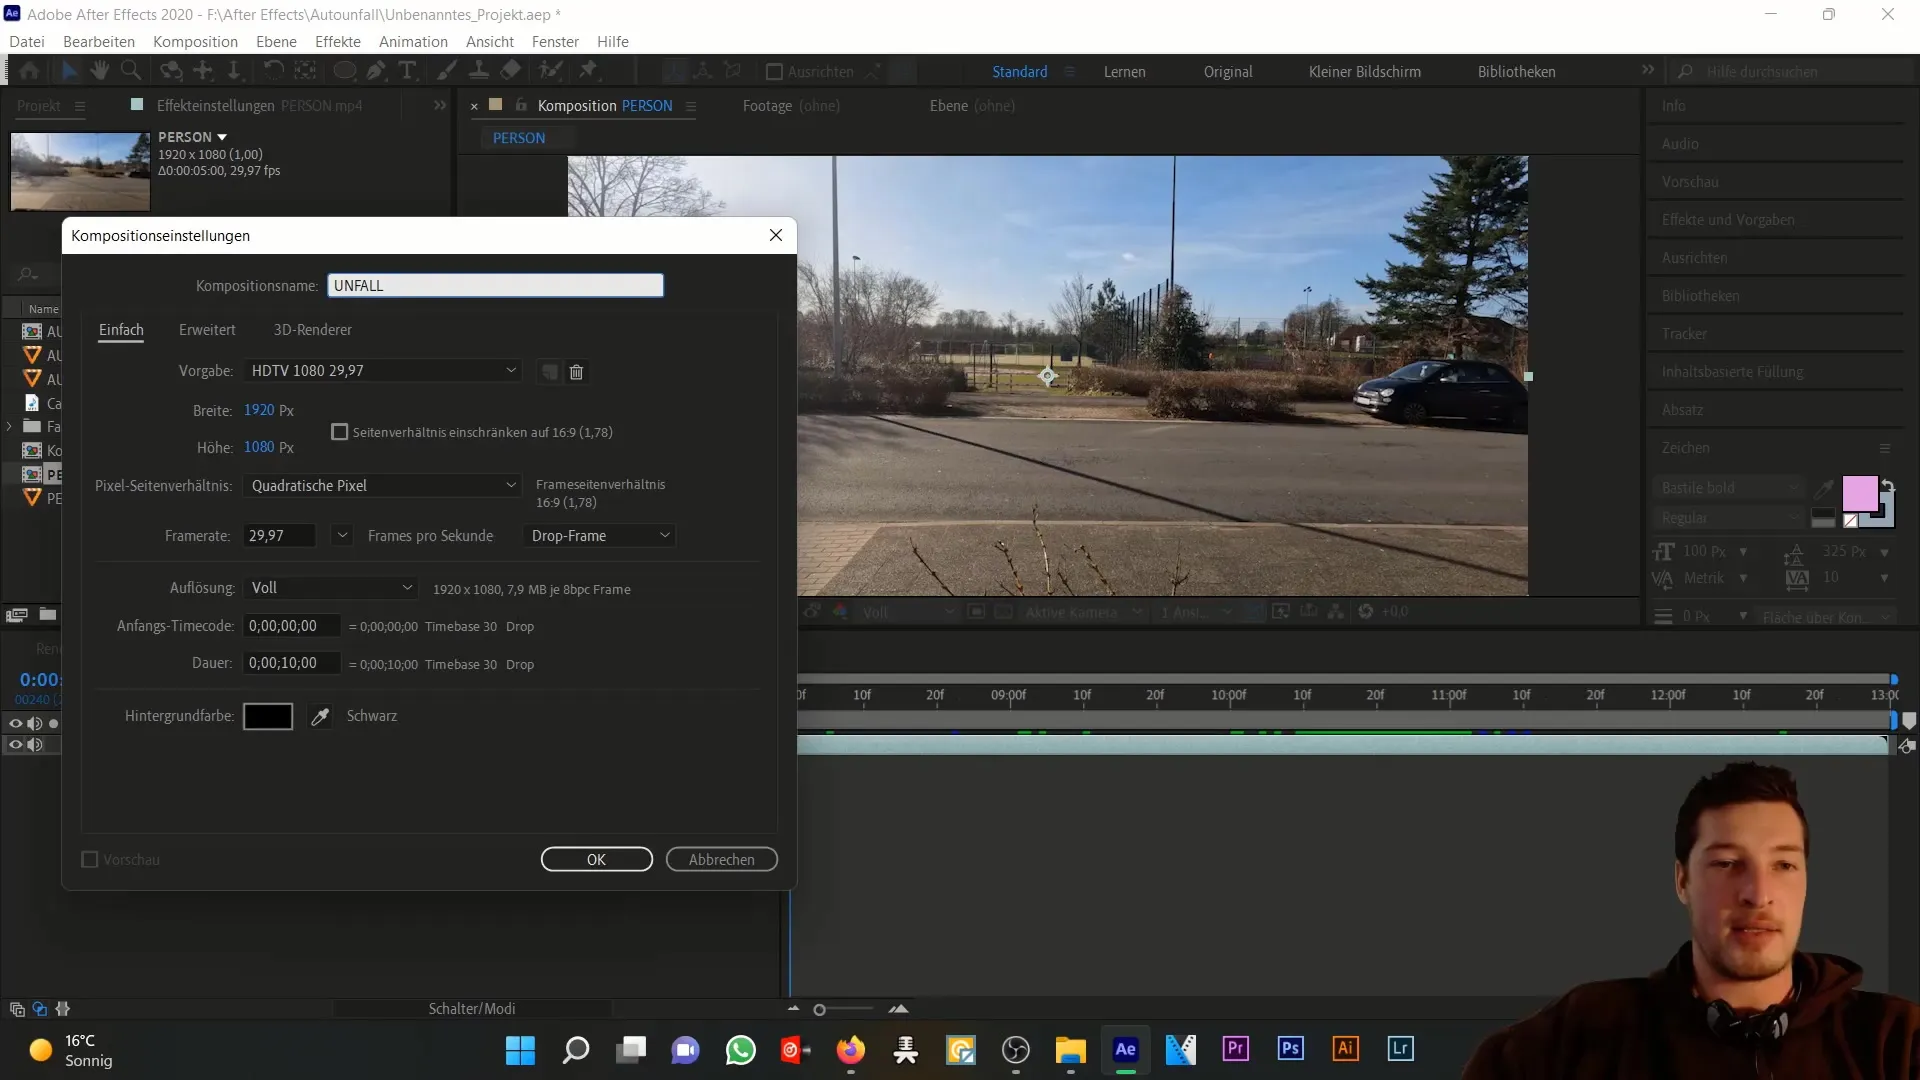1920x1080 pixels.
Task: Click the black Hintergrundfarbe swatch
Action: [268, 717]
